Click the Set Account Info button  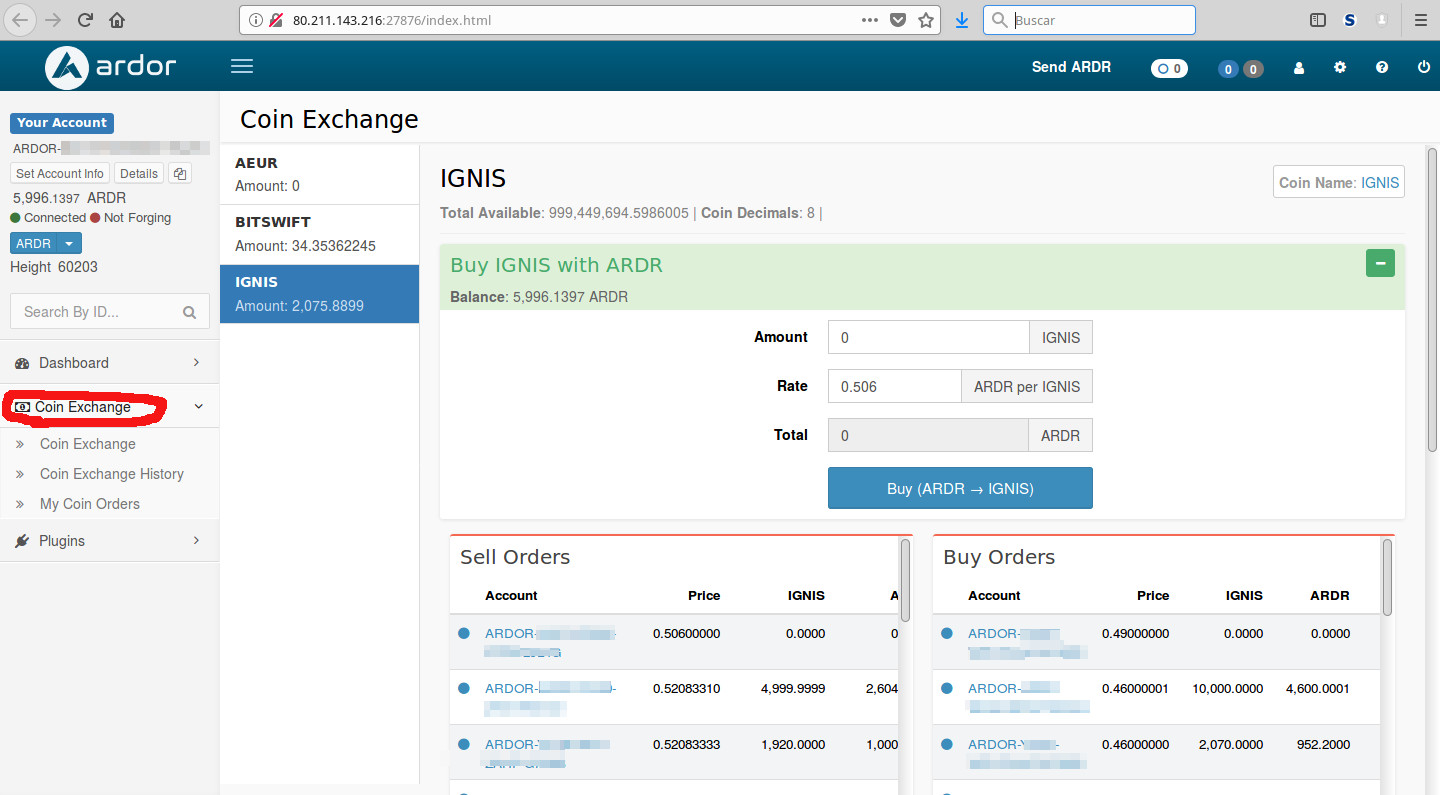click(x=60, y=174)
